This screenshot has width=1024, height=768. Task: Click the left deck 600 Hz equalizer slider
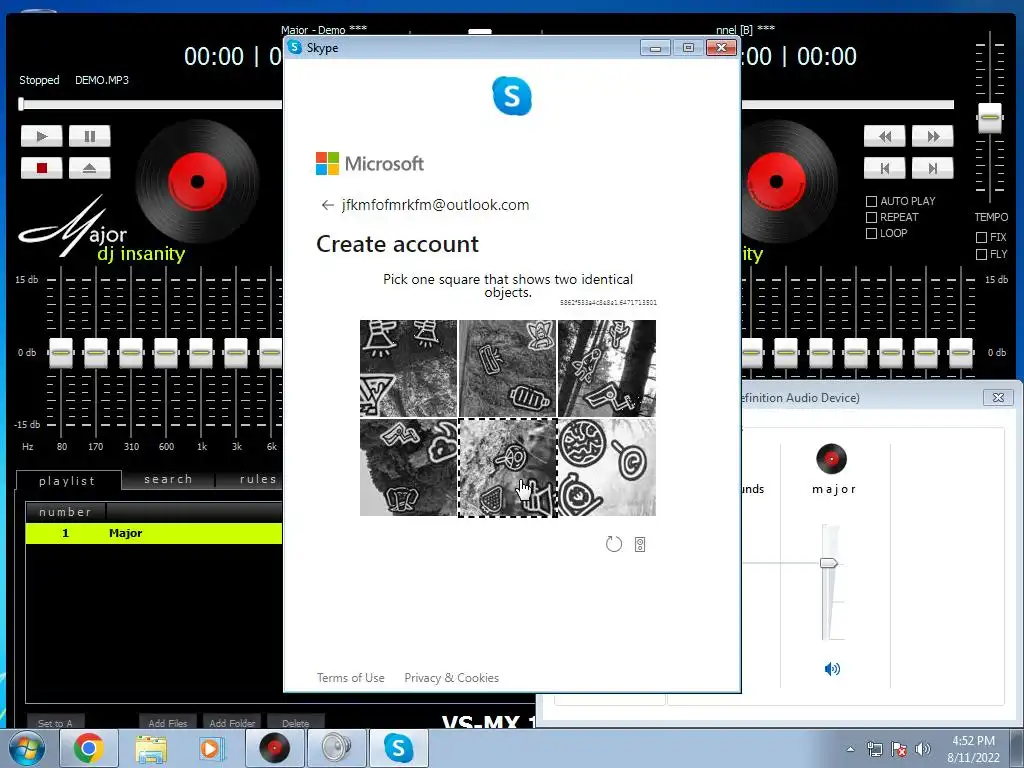click(x=166, y=353)
